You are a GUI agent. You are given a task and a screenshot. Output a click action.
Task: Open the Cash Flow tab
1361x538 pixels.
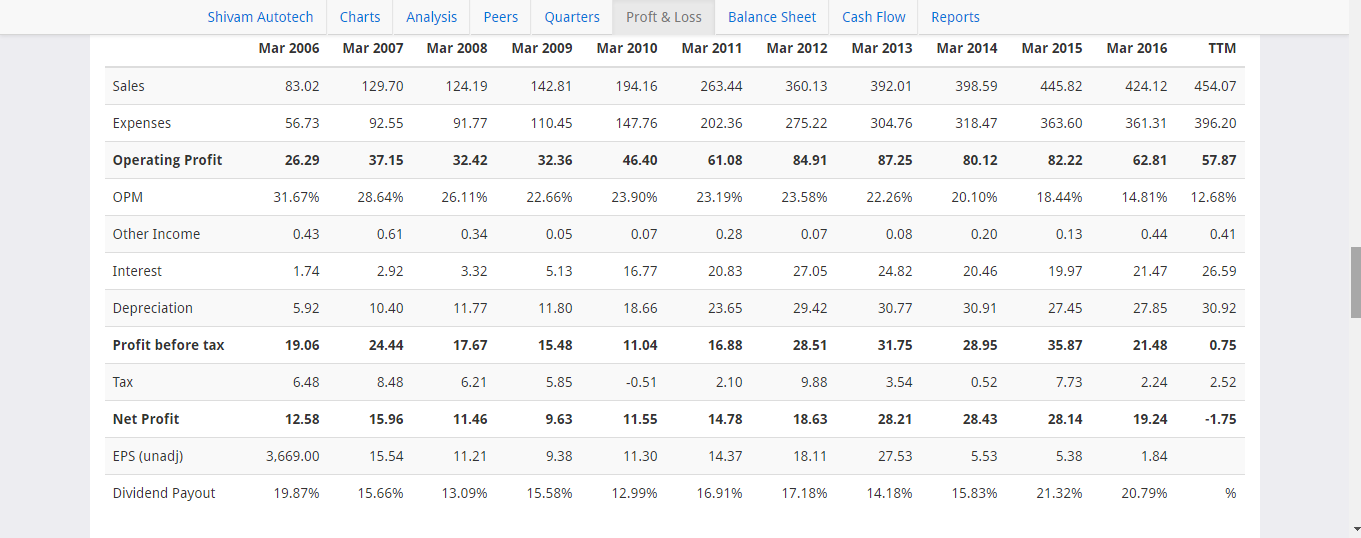click(874, 17)
